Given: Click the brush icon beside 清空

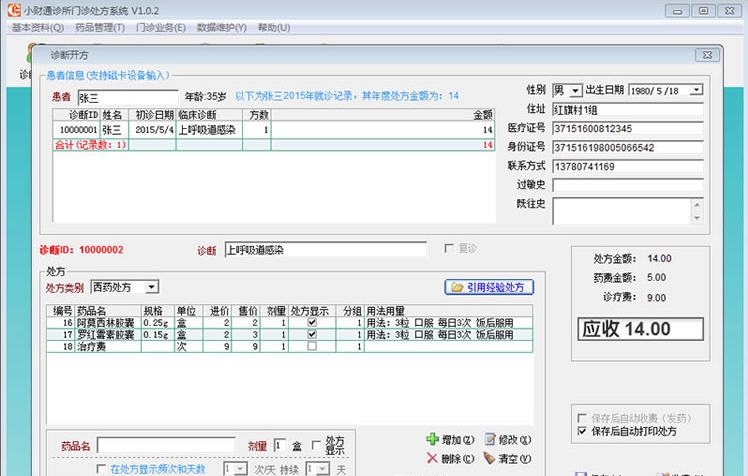Looking at the screenshot, I should point(489,458).
